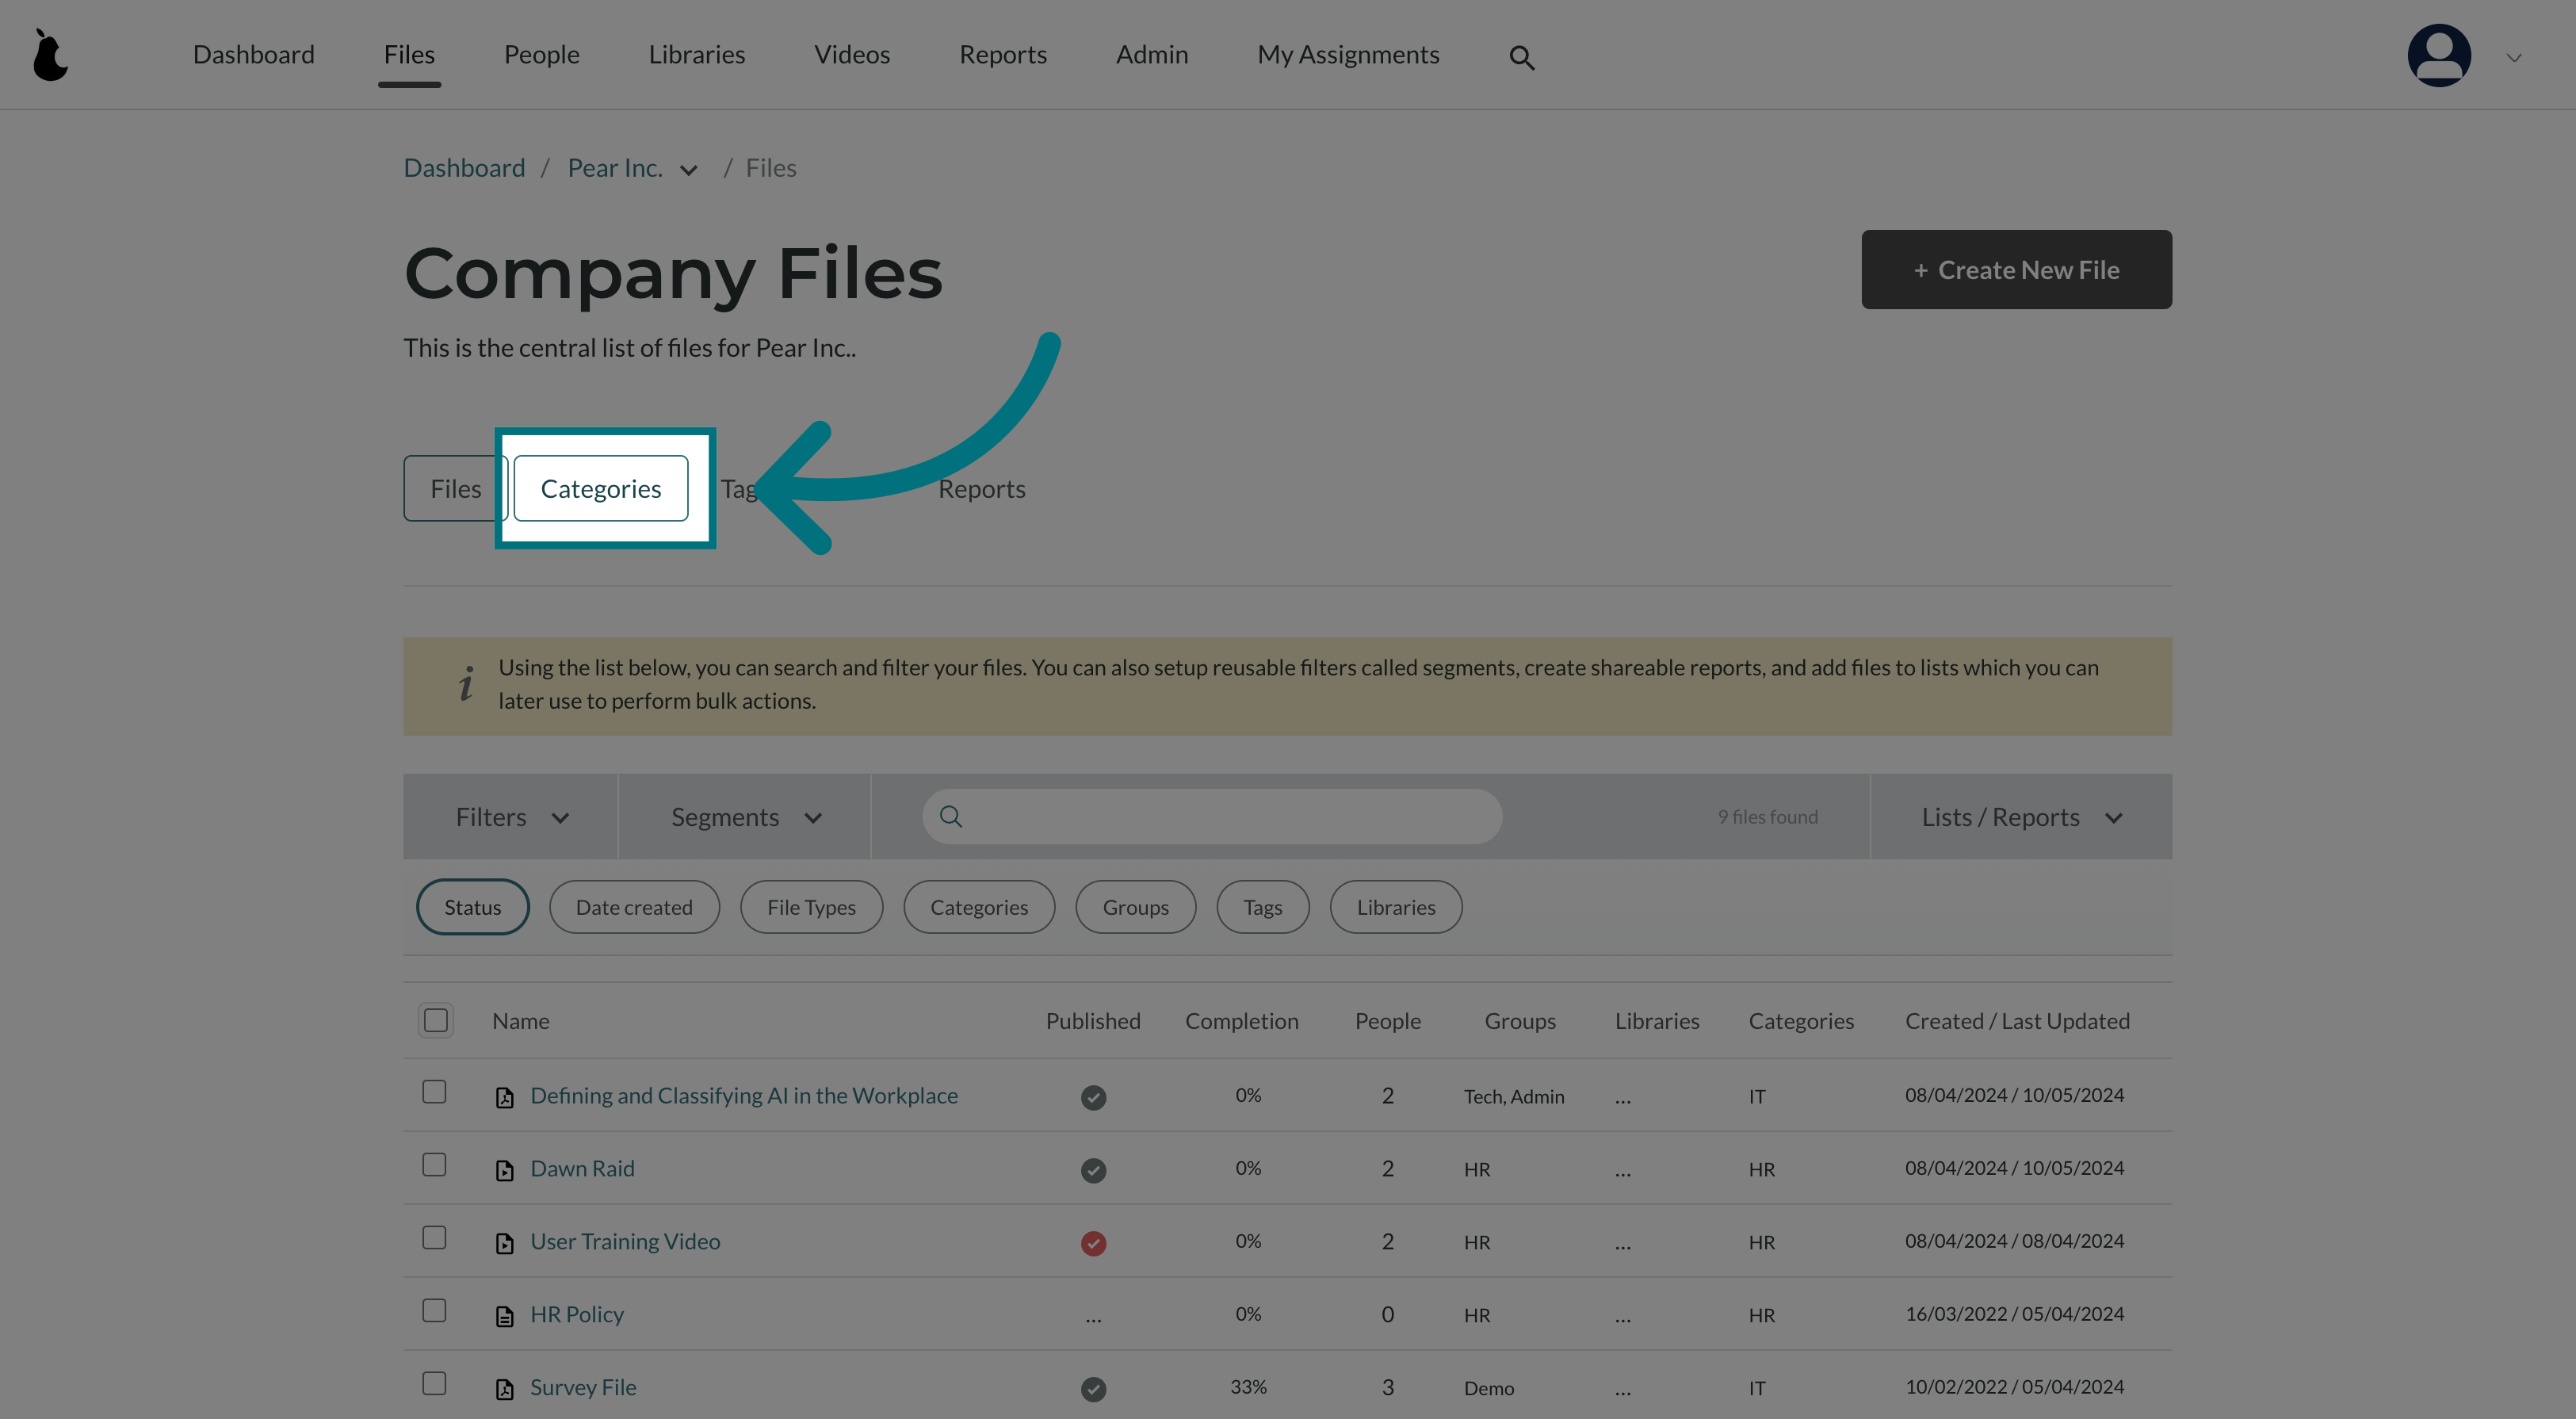Click the Completion column header
2576x1419 pixels.
tap(1241, 1020)
